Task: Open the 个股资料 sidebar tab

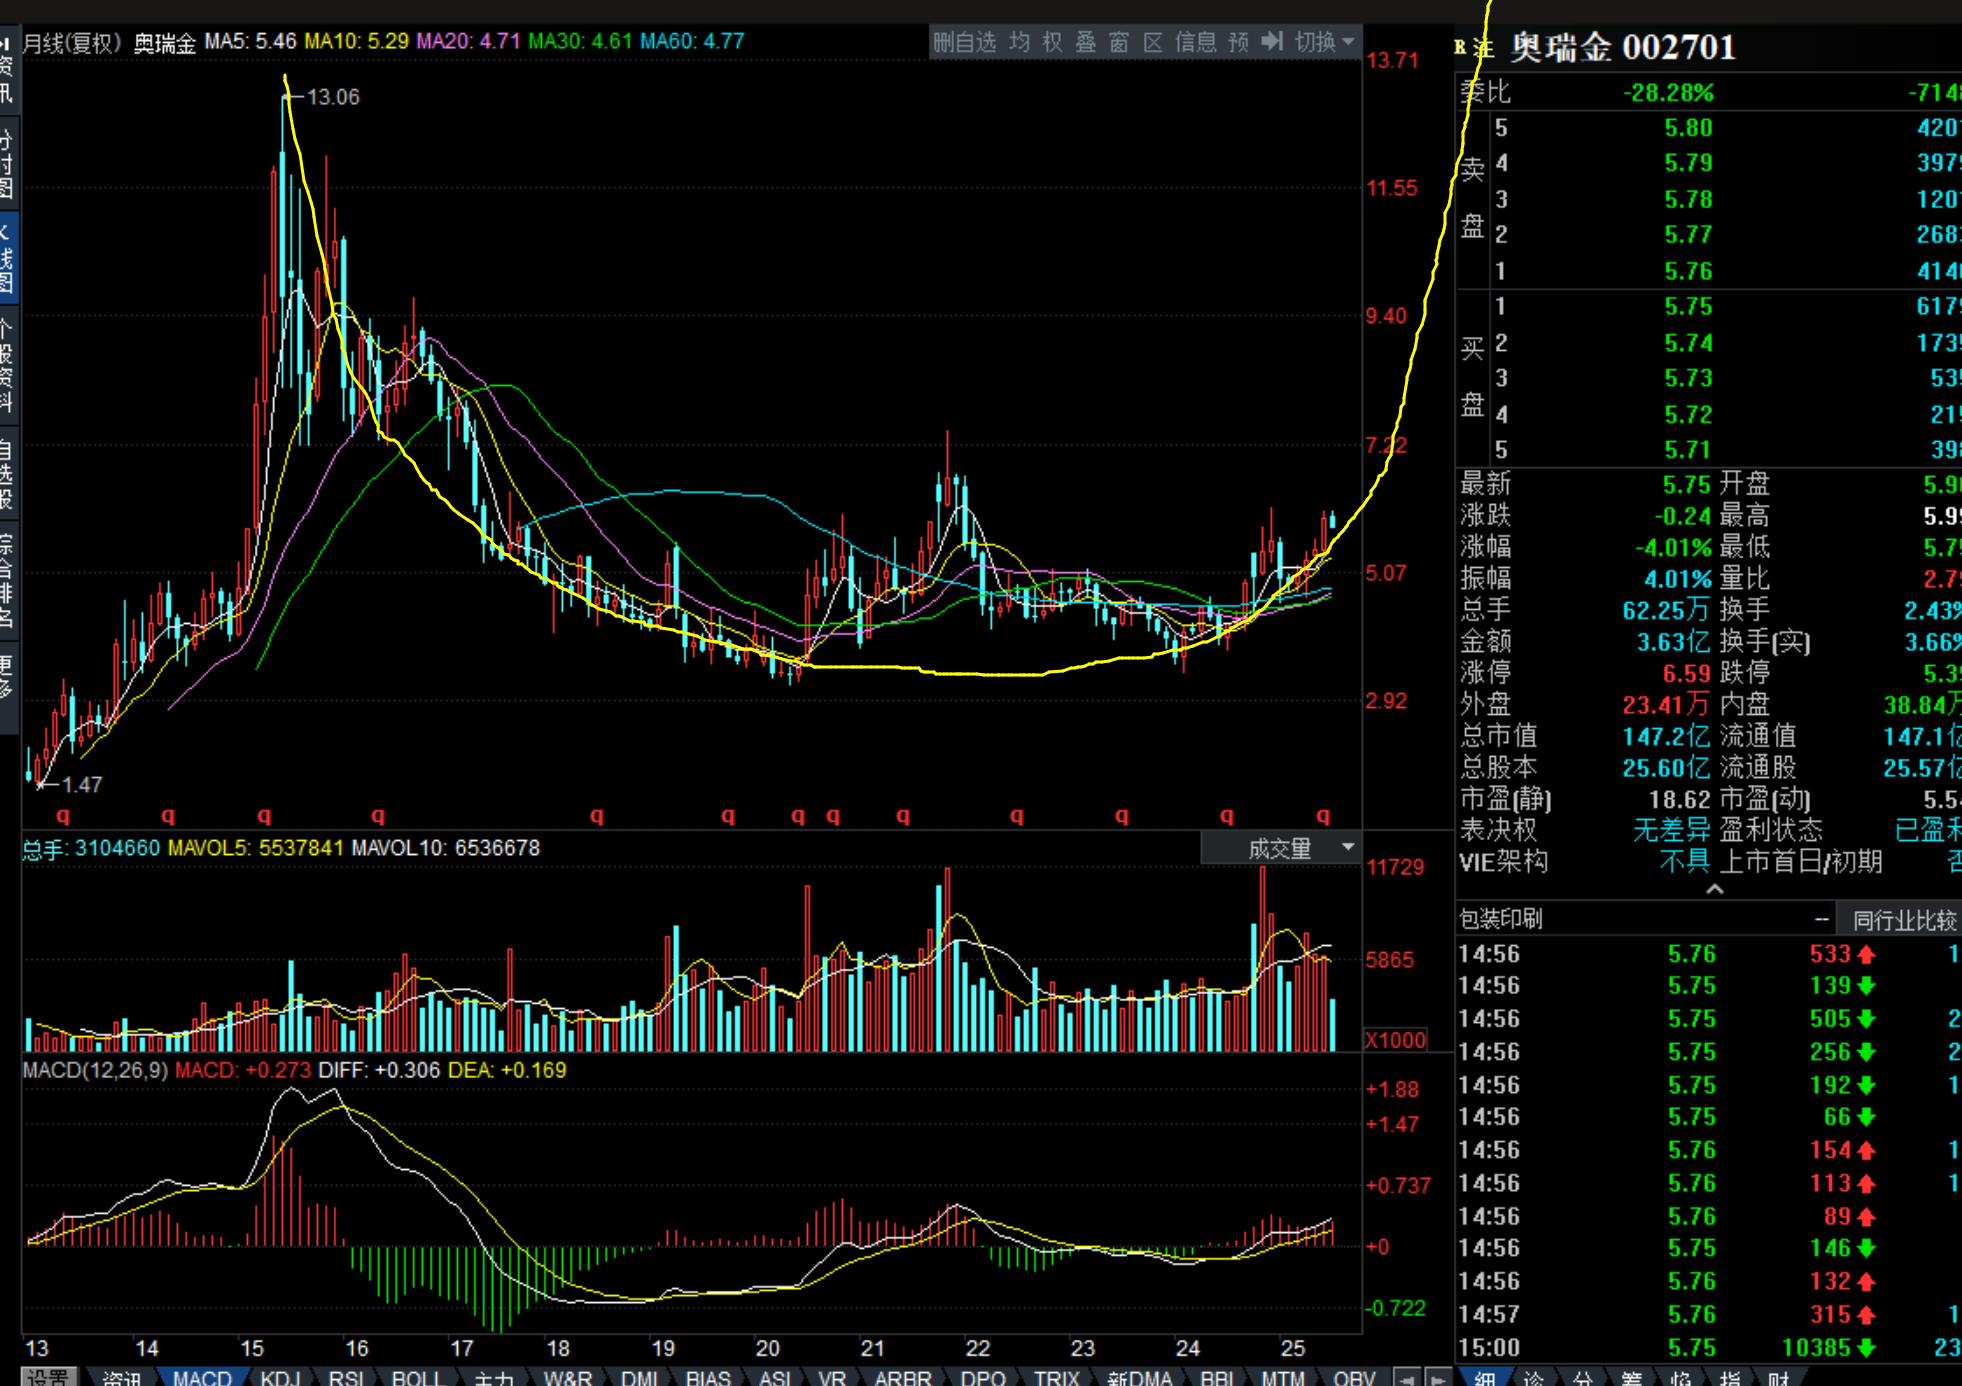Action: click(x=8, y=366)
